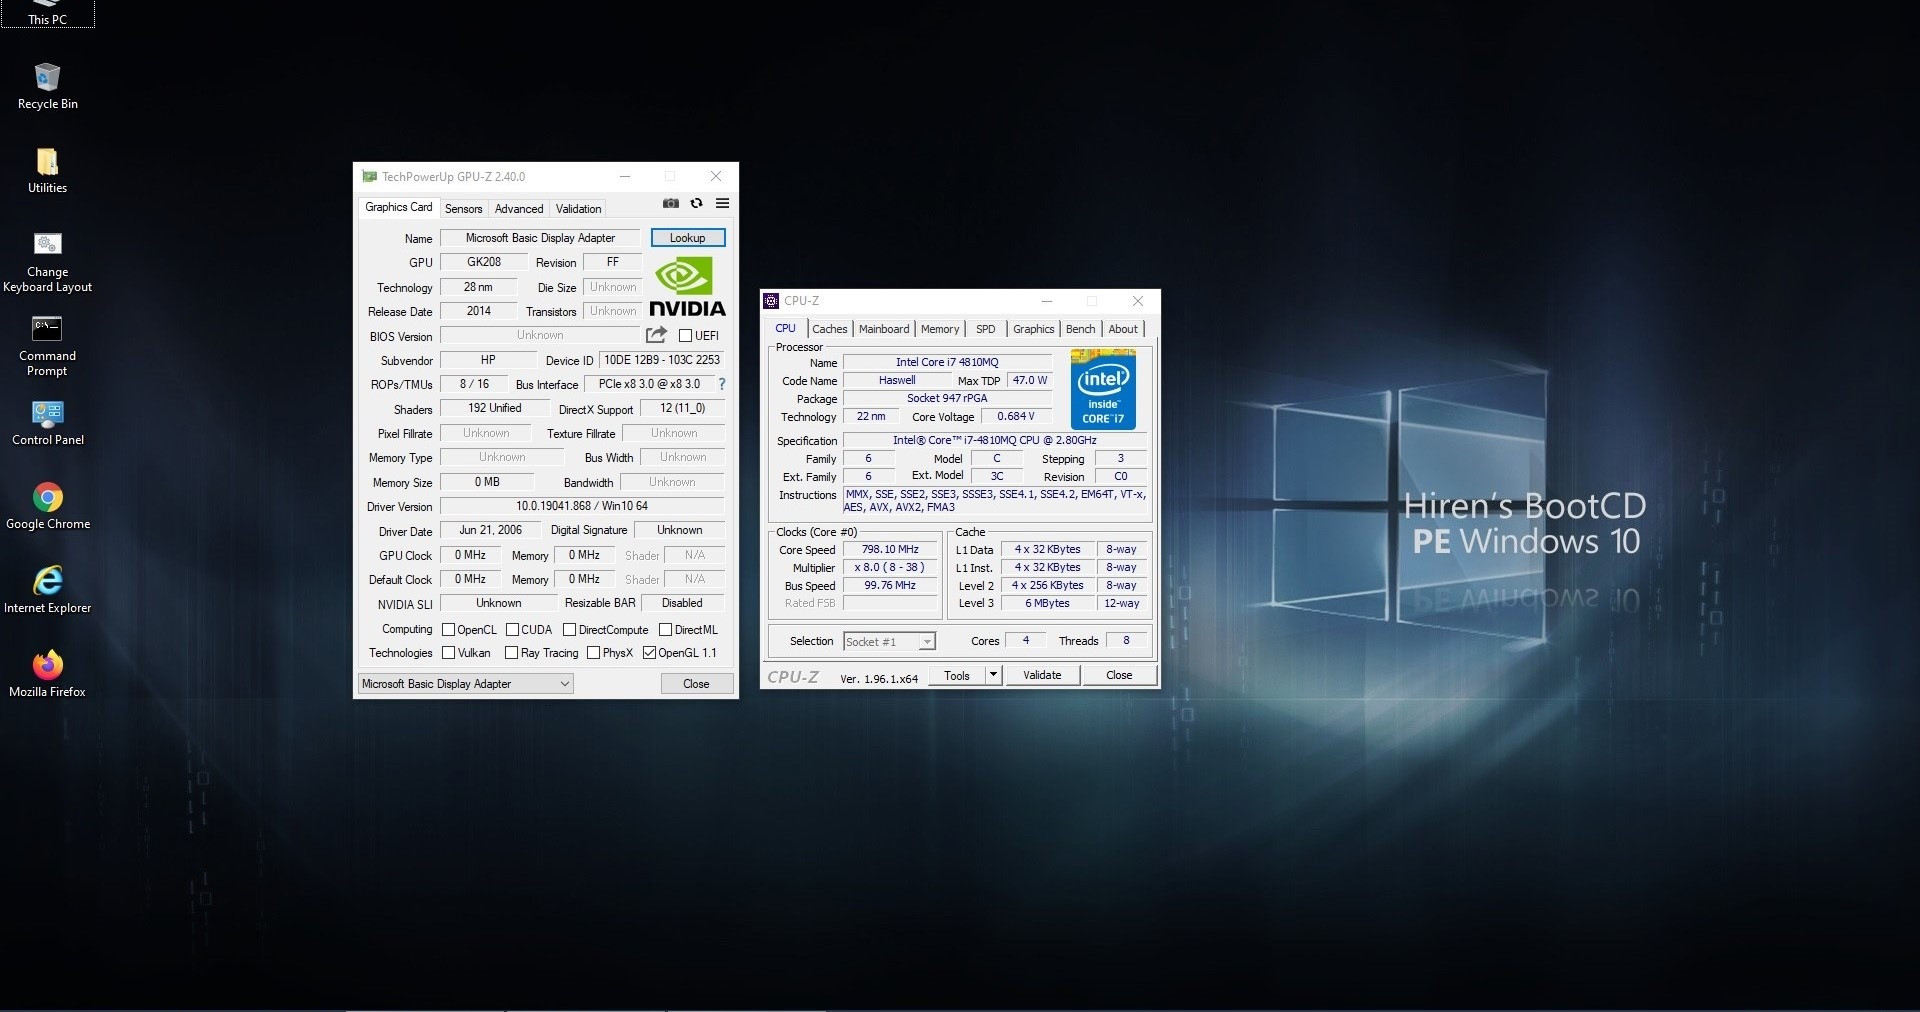
Task: Switch to the Advanced tab in GPU-Z
Action: click(x=519, y=209)
